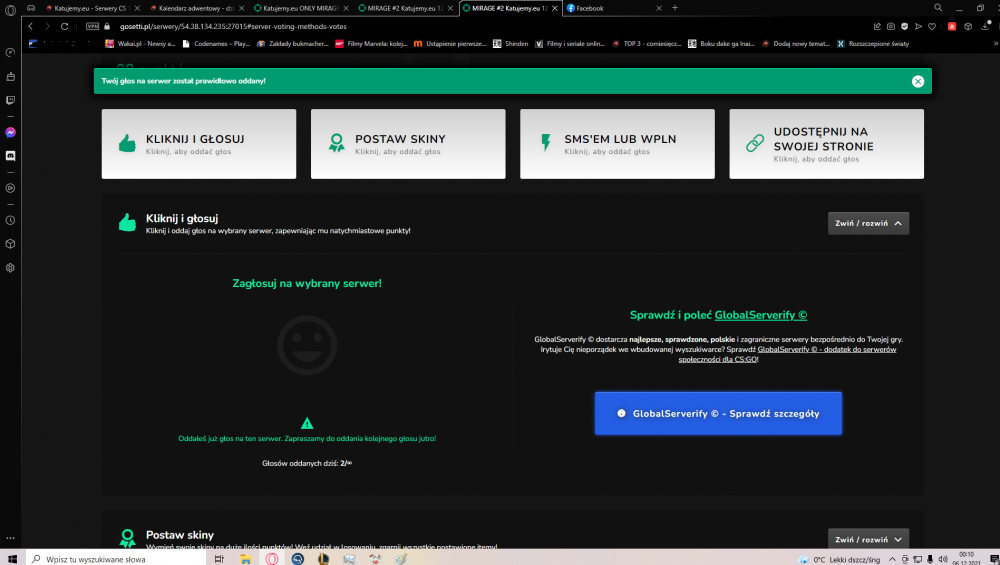Open Discord in the Opera sidebar
Image resolution: width=1000 pixels, height=565 pixels.
pyautogui.click(x=10, y=156)
